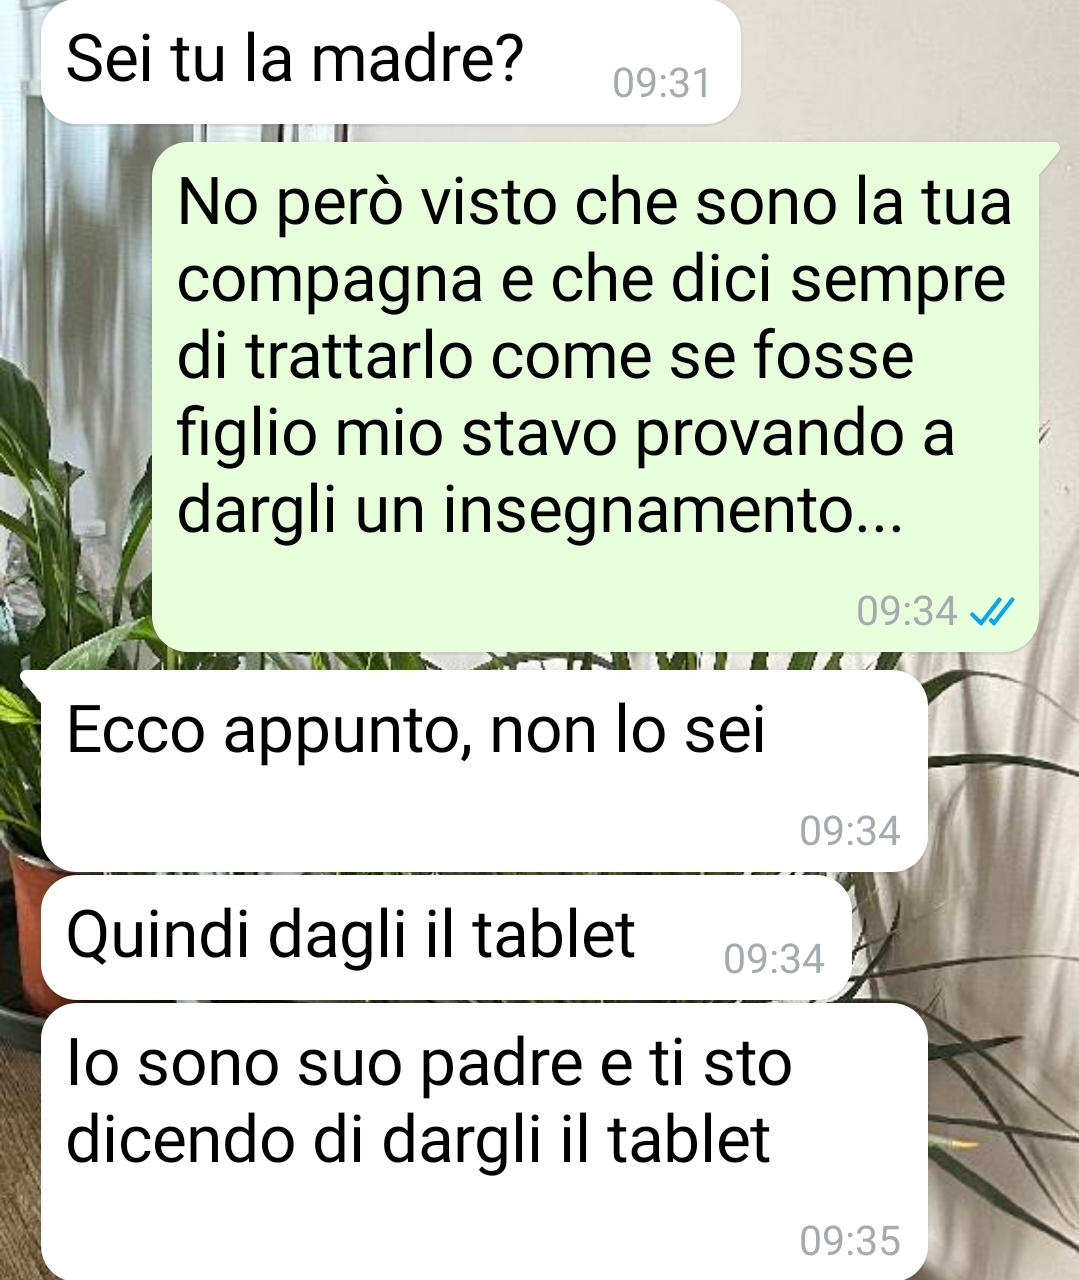Viewport: 1079px width, 1280px height.
Task: Tap the 09:34 time beside the check marks
Action: coord(907,610)
